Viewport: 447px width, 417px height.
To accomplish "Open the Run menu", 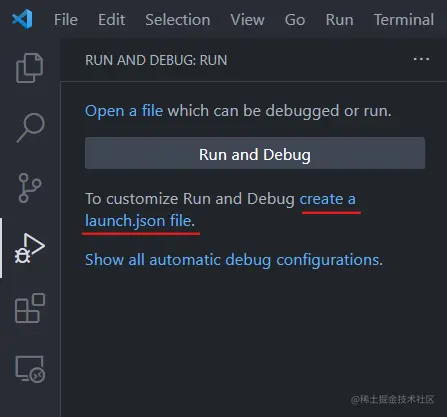I will click(x=339, y=20).
